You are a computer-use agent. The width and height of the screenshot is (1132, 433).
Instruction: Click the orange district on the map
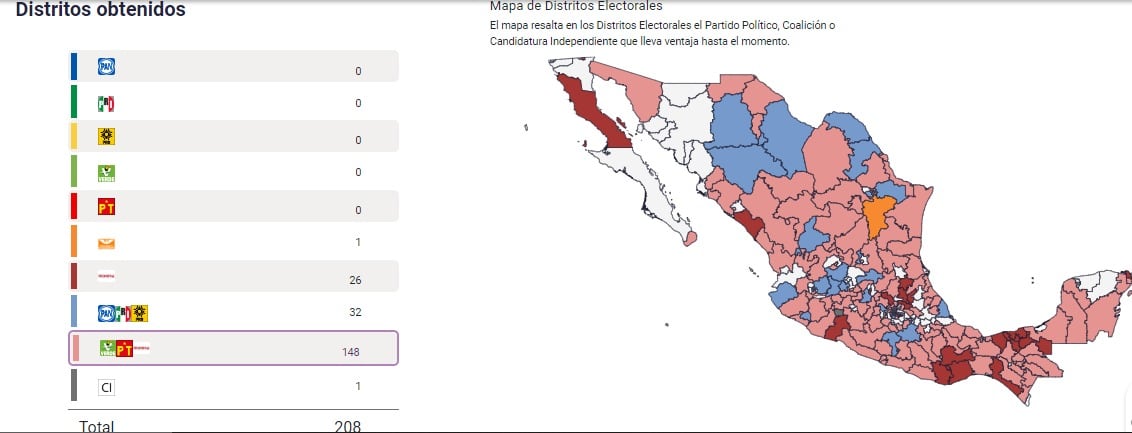click(x=879, y=217)
